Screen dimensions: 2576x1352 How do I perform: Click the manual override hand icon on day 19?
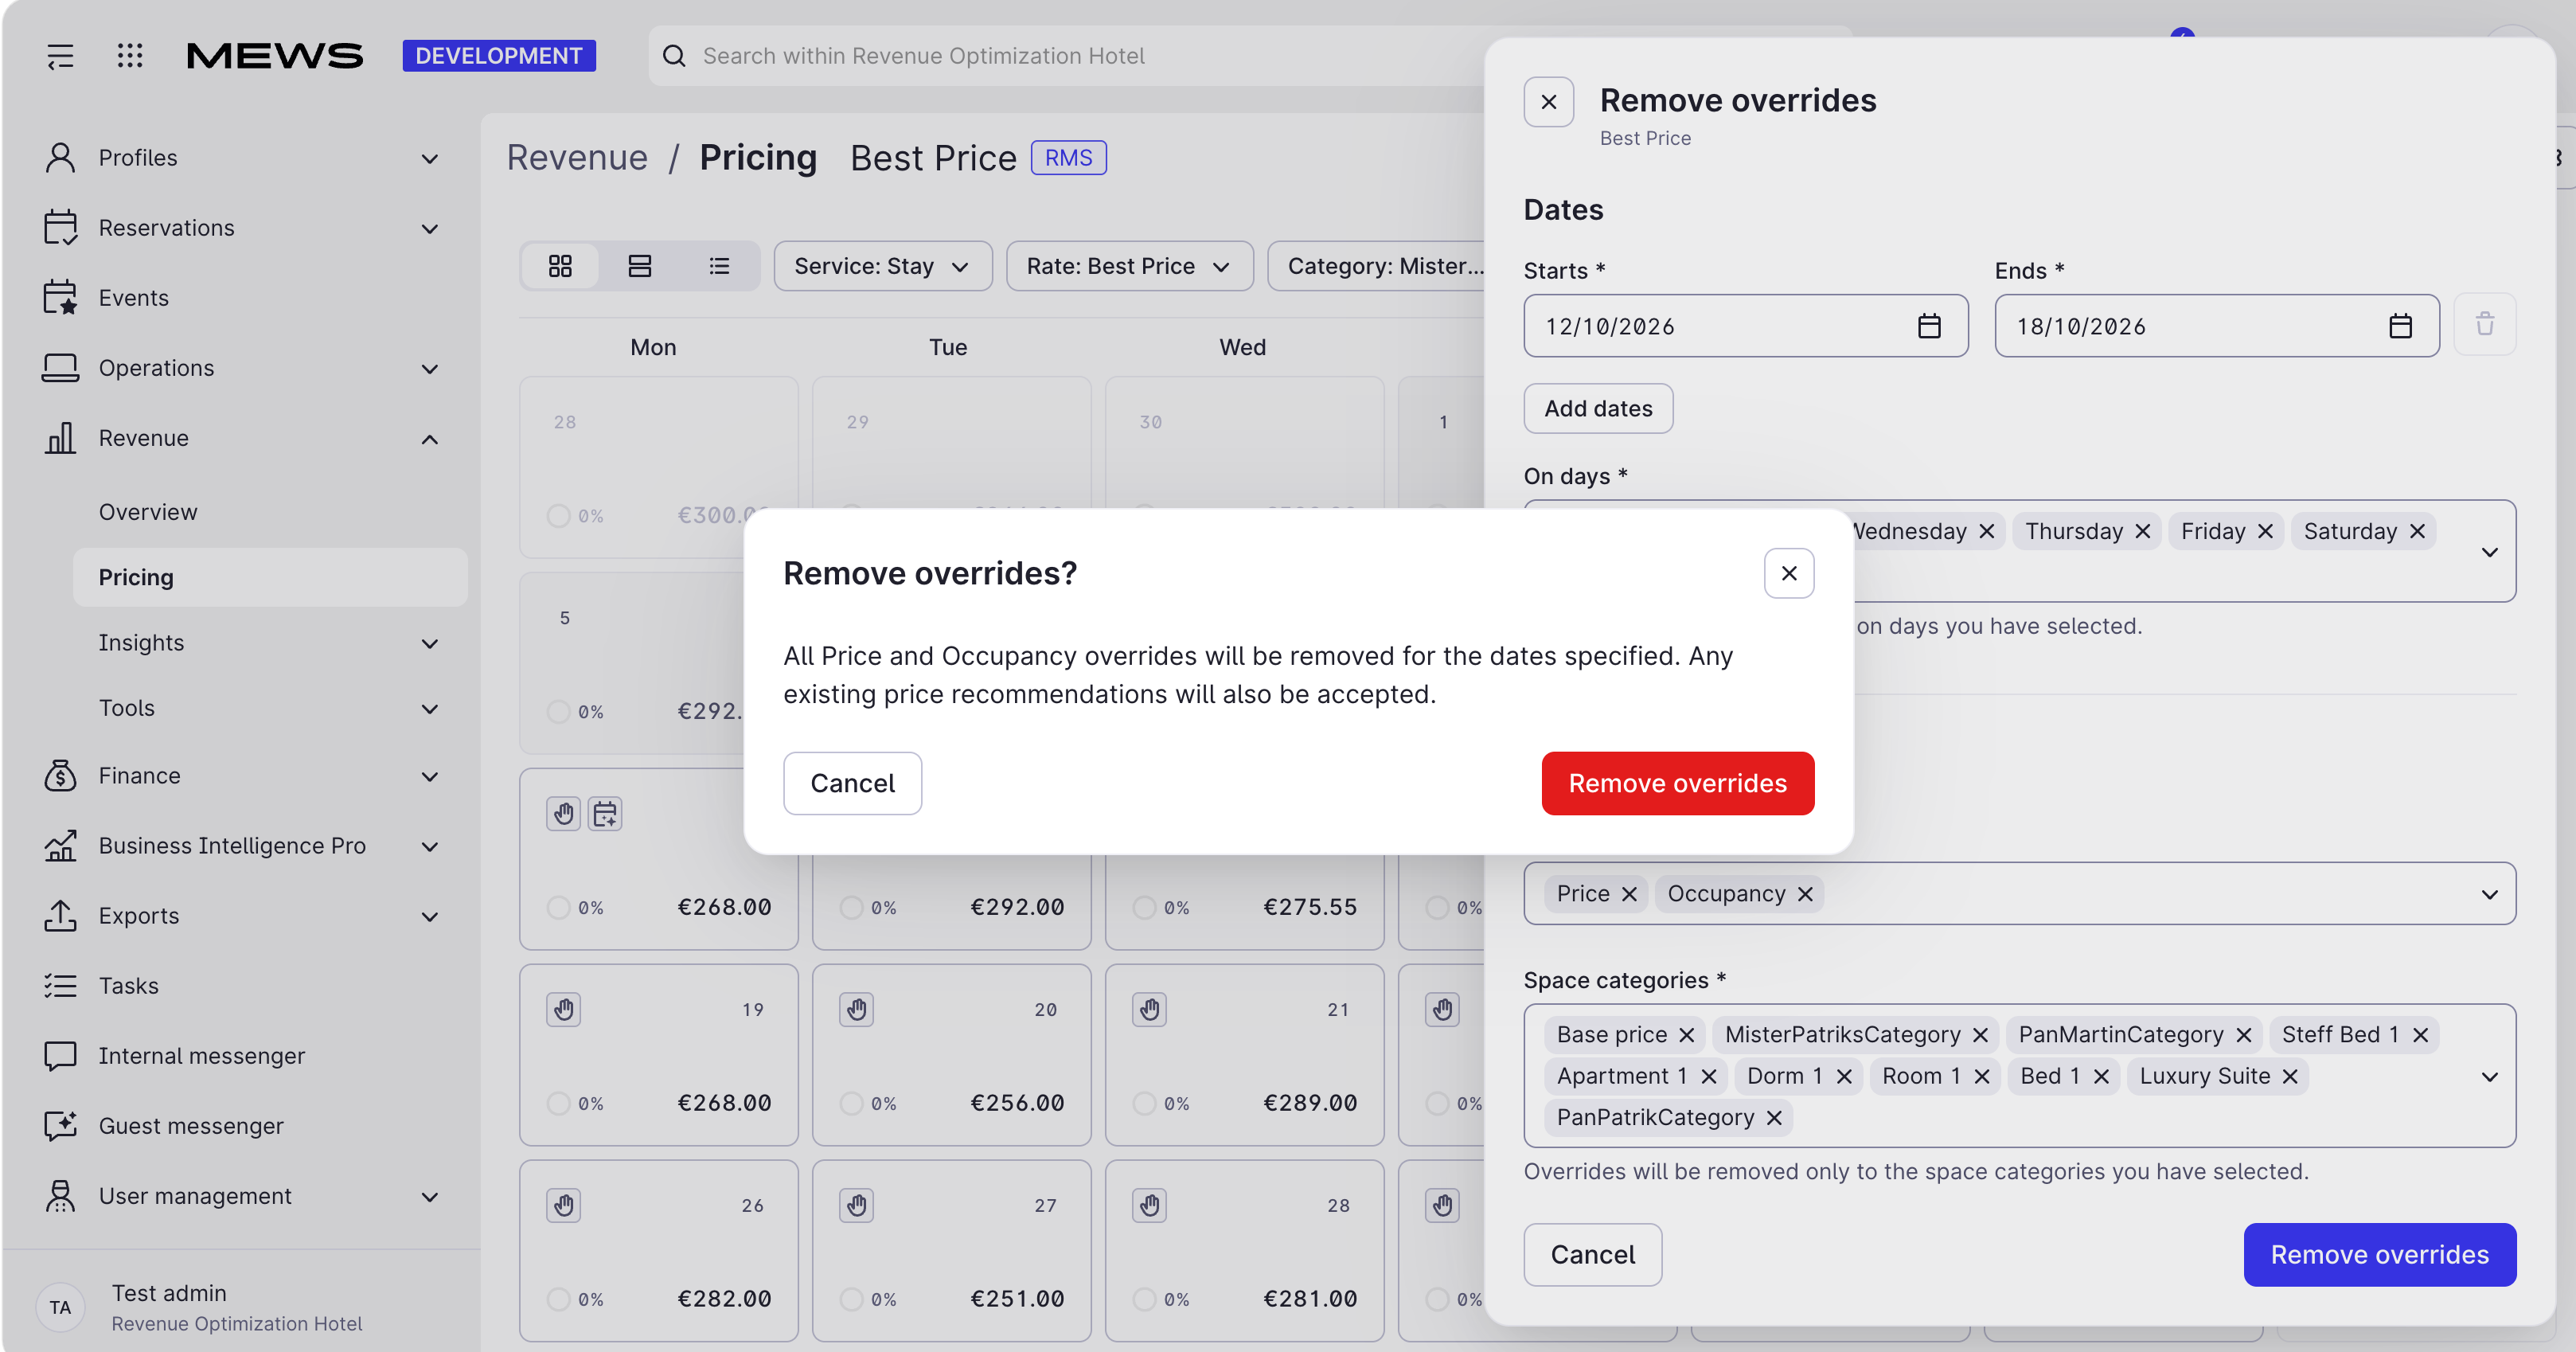pyautogui.click(x=564, y=1010)
